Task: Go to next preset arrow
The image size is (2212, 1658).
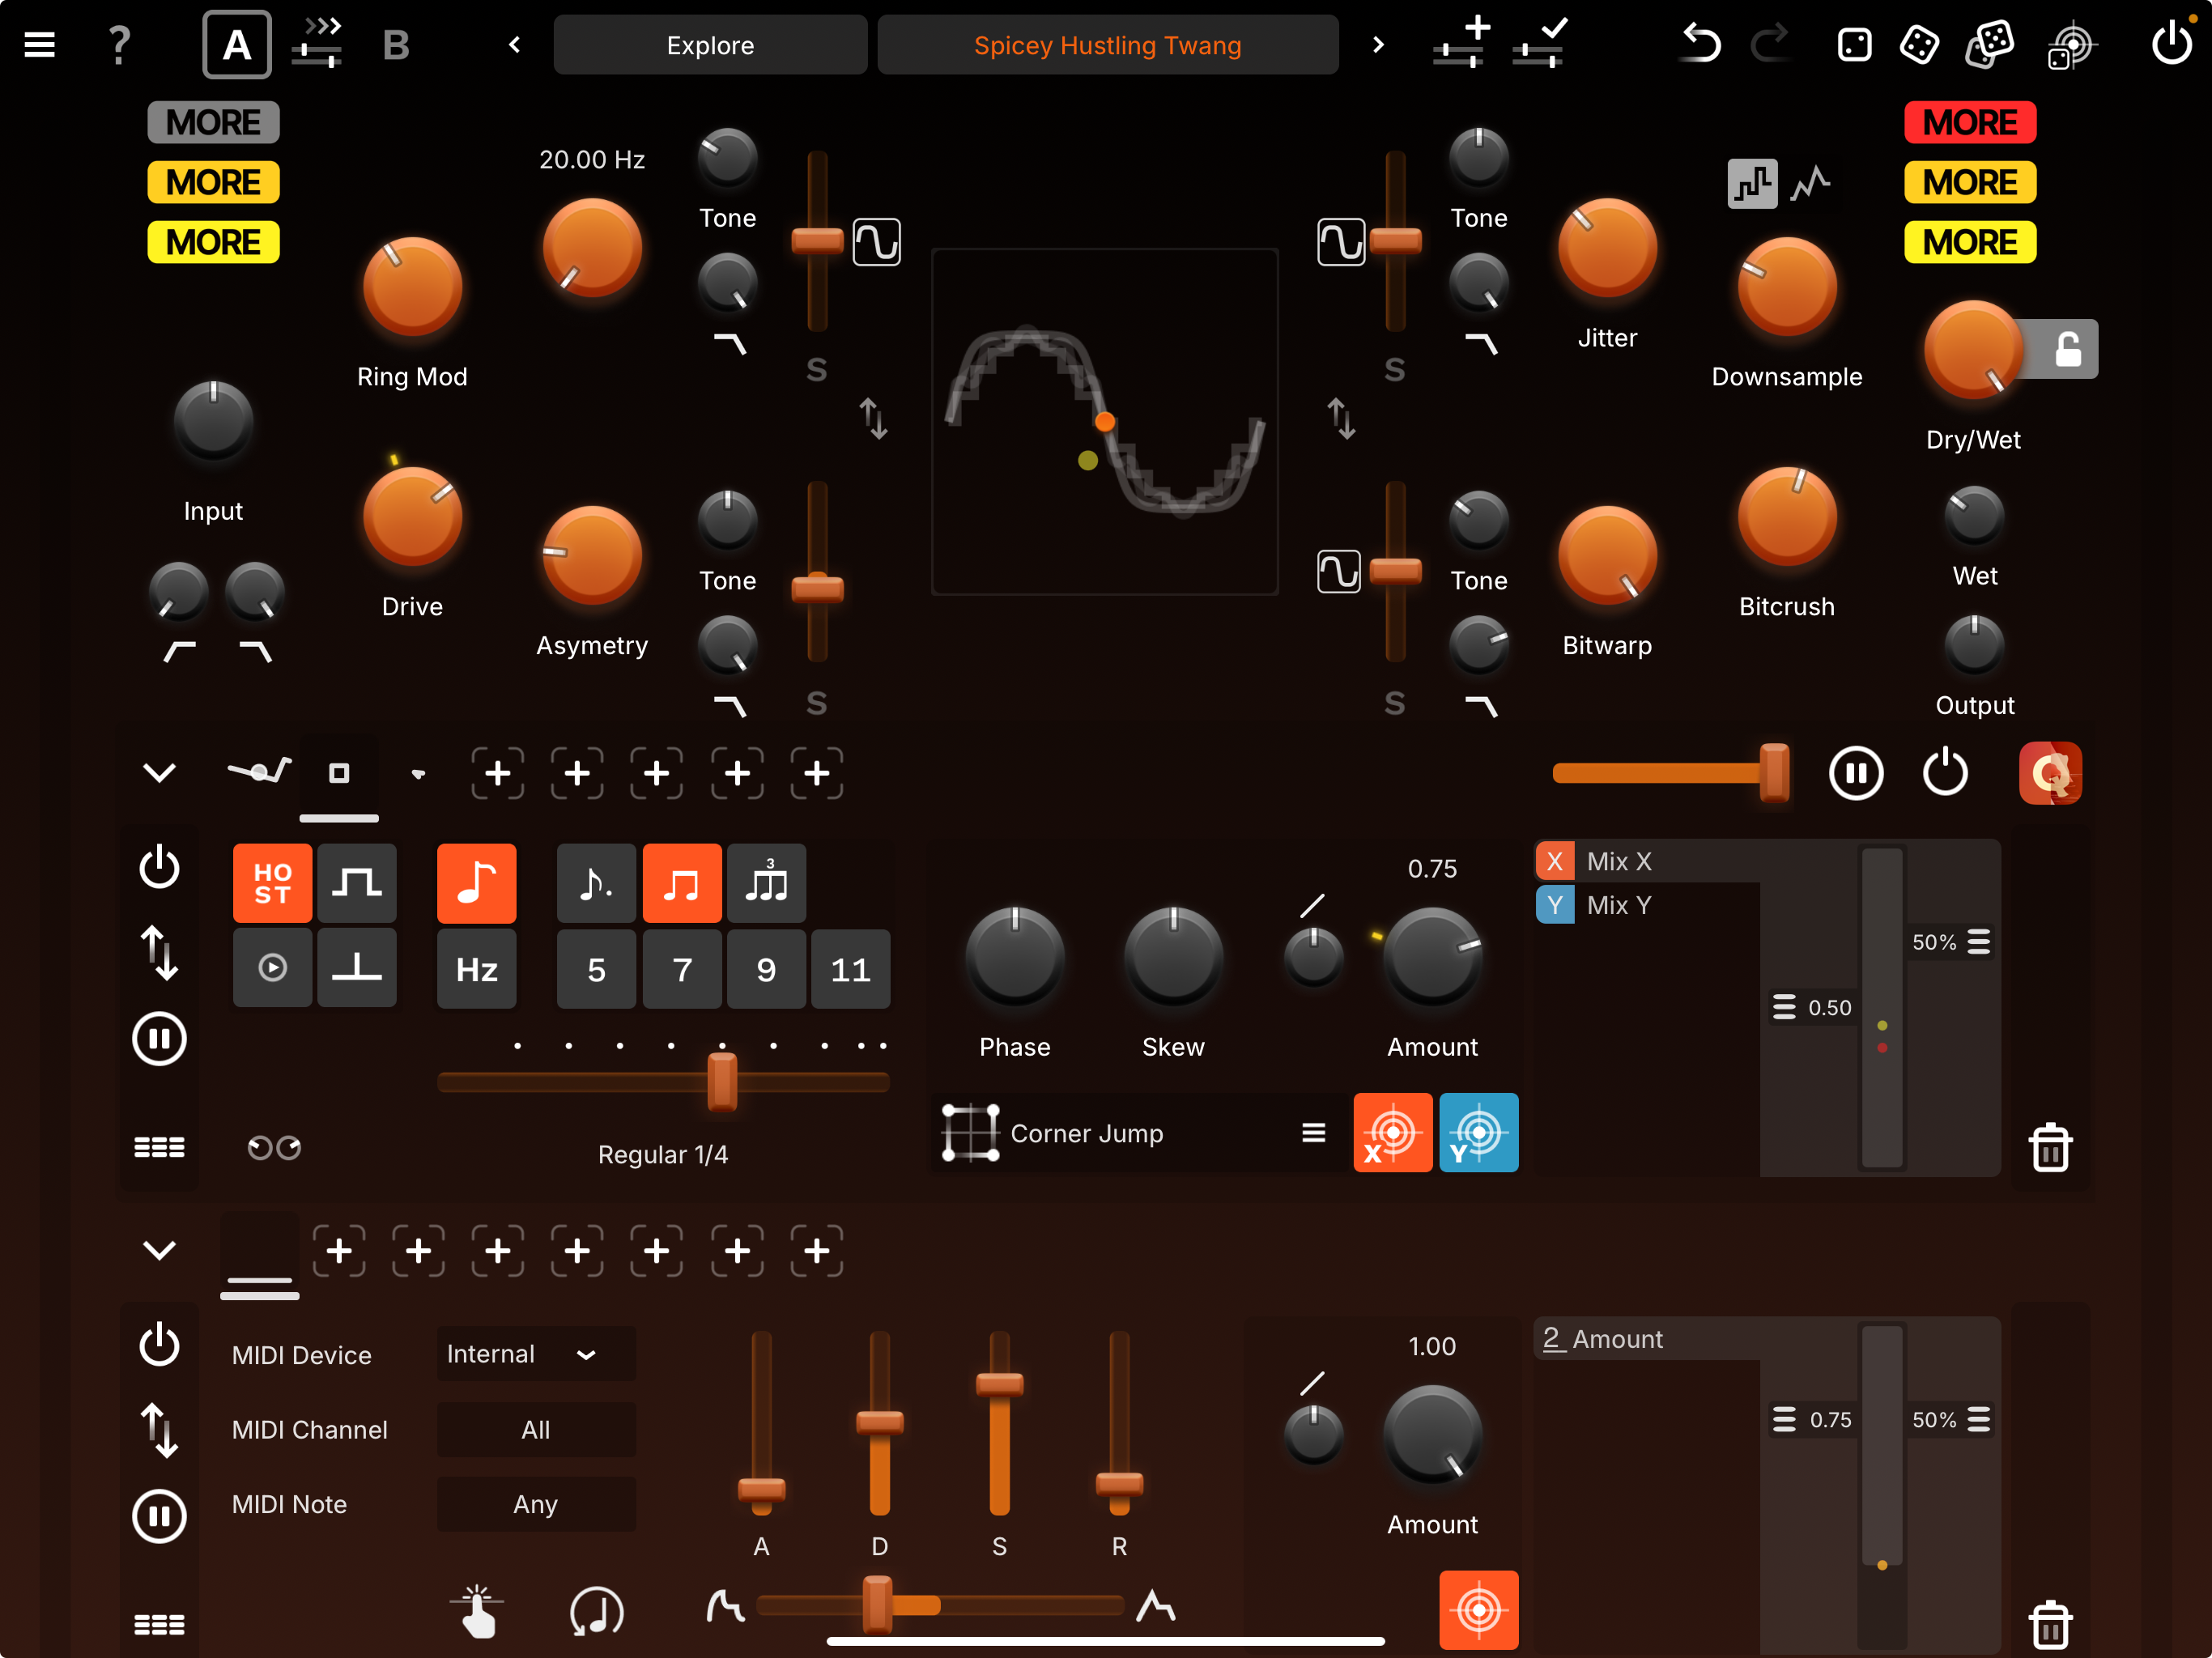Action: click(x=1378, y=45)
